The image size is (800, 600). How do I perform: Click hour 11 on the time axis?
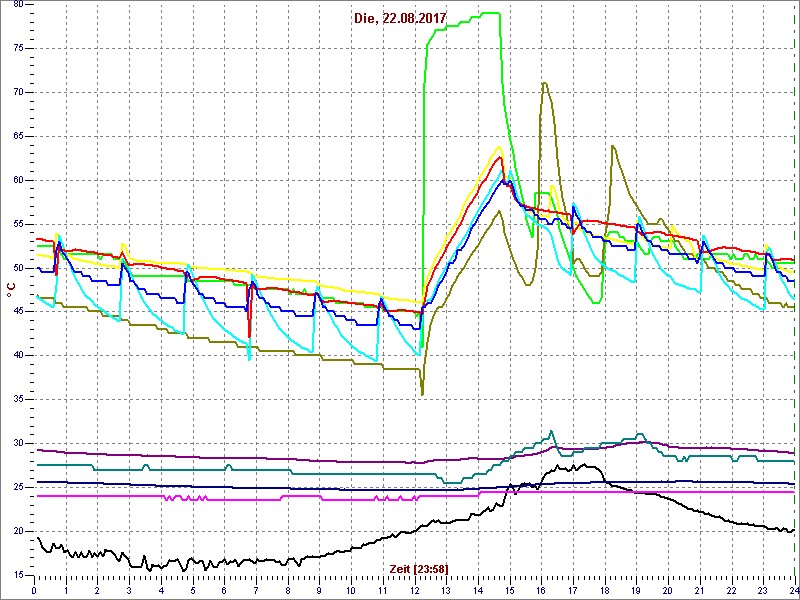coord(383,588)
